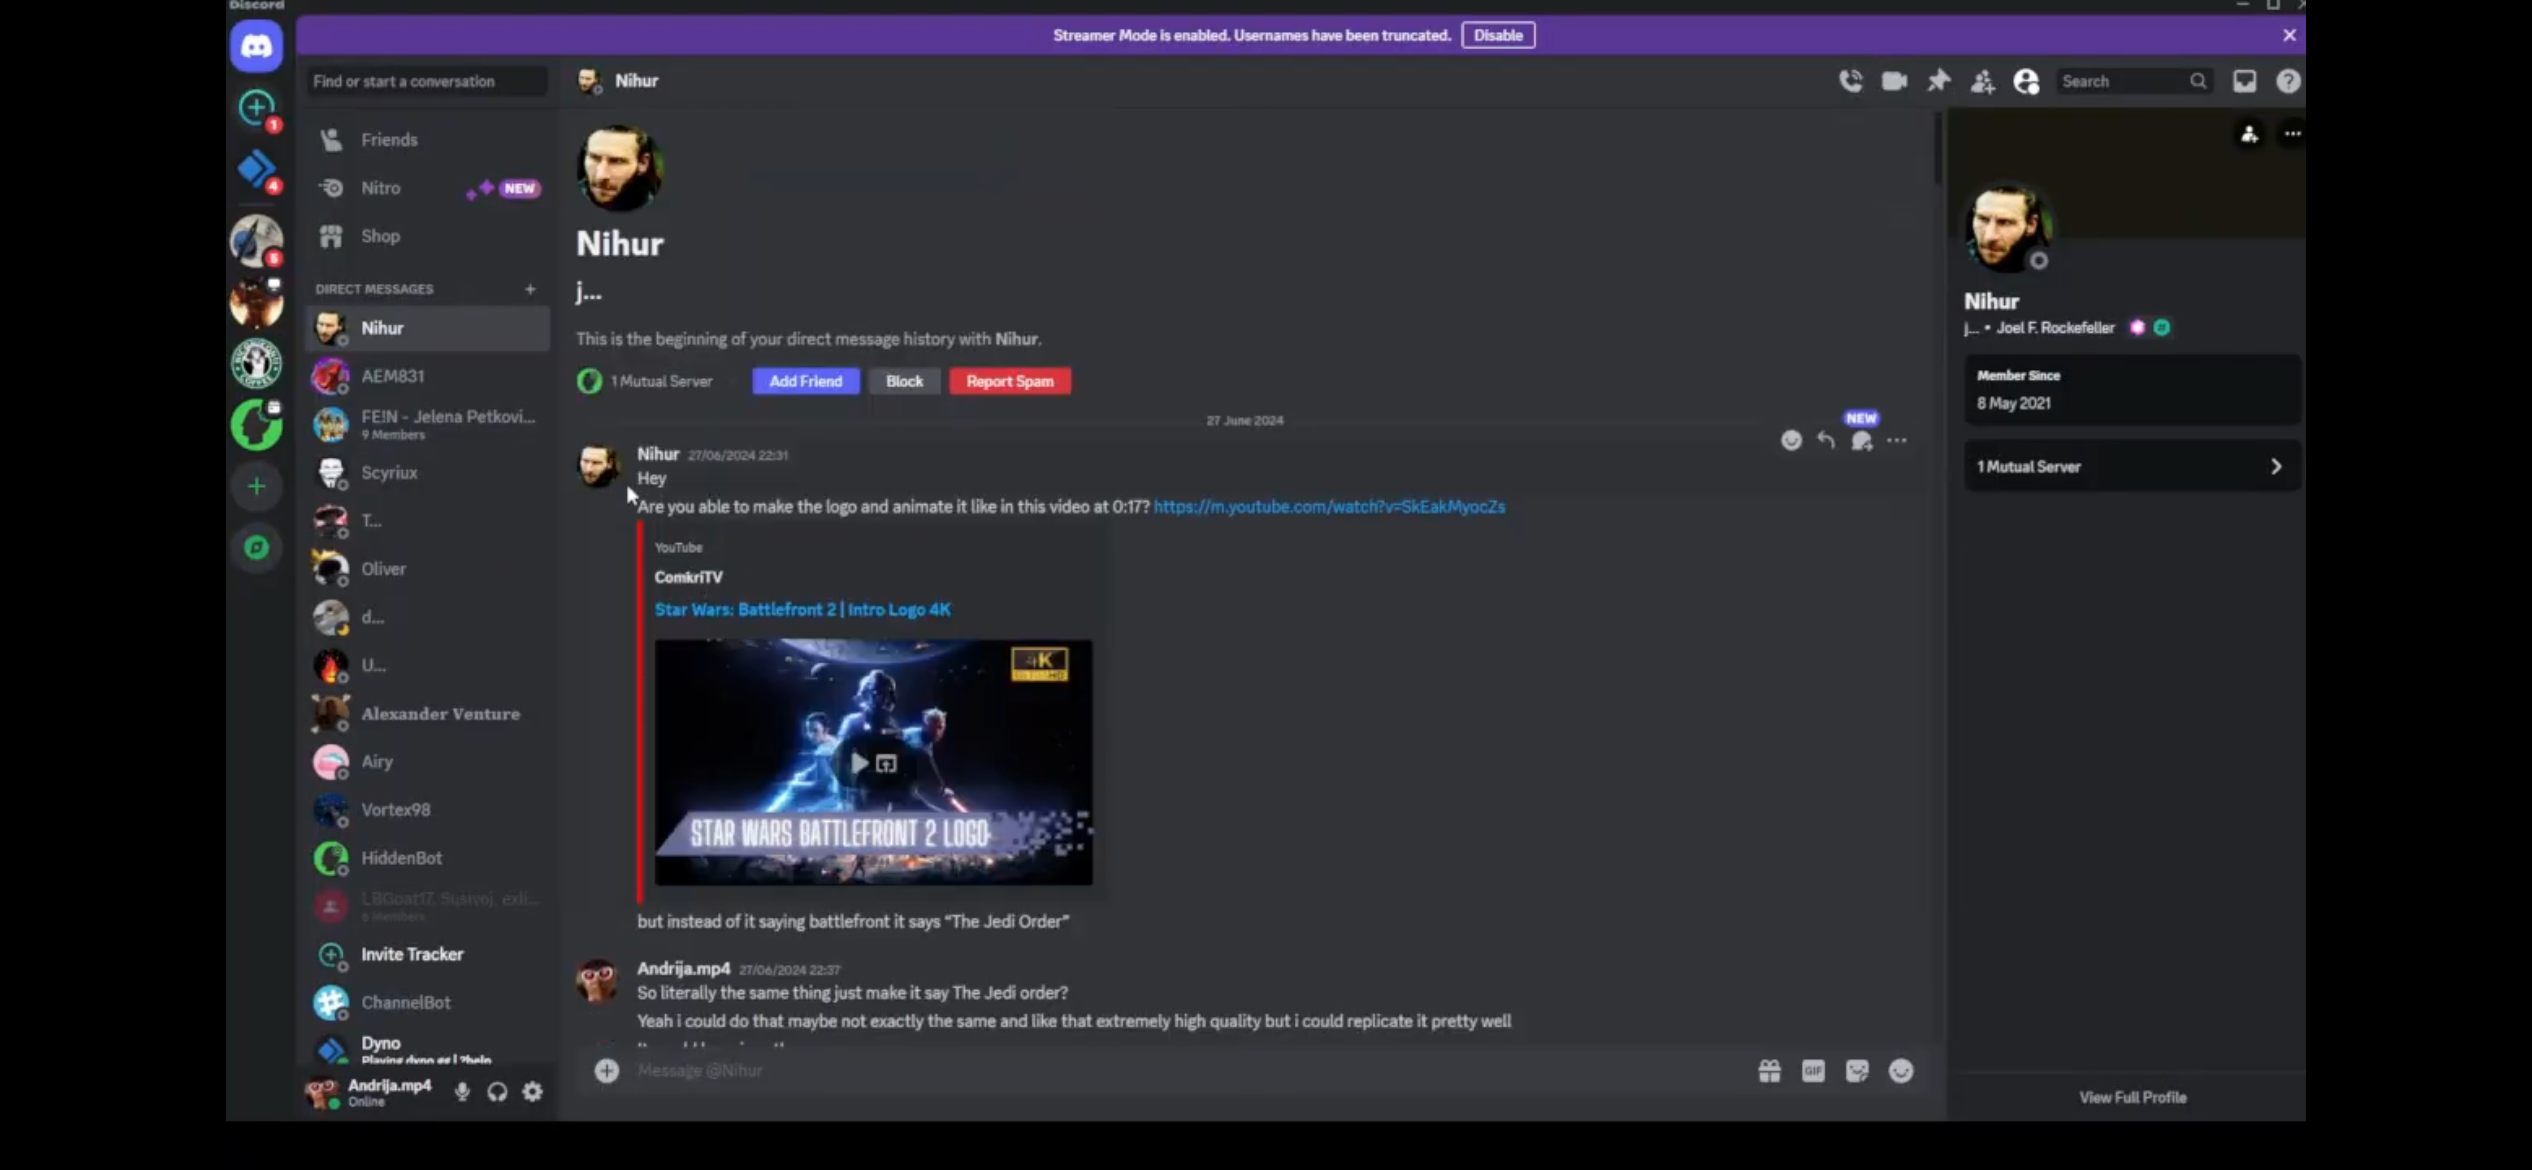Image resolution: width=2532 pixels, height=1170 pixels.
Task: Add a server with the plus circle below the server list
Action: coord(256,487)
